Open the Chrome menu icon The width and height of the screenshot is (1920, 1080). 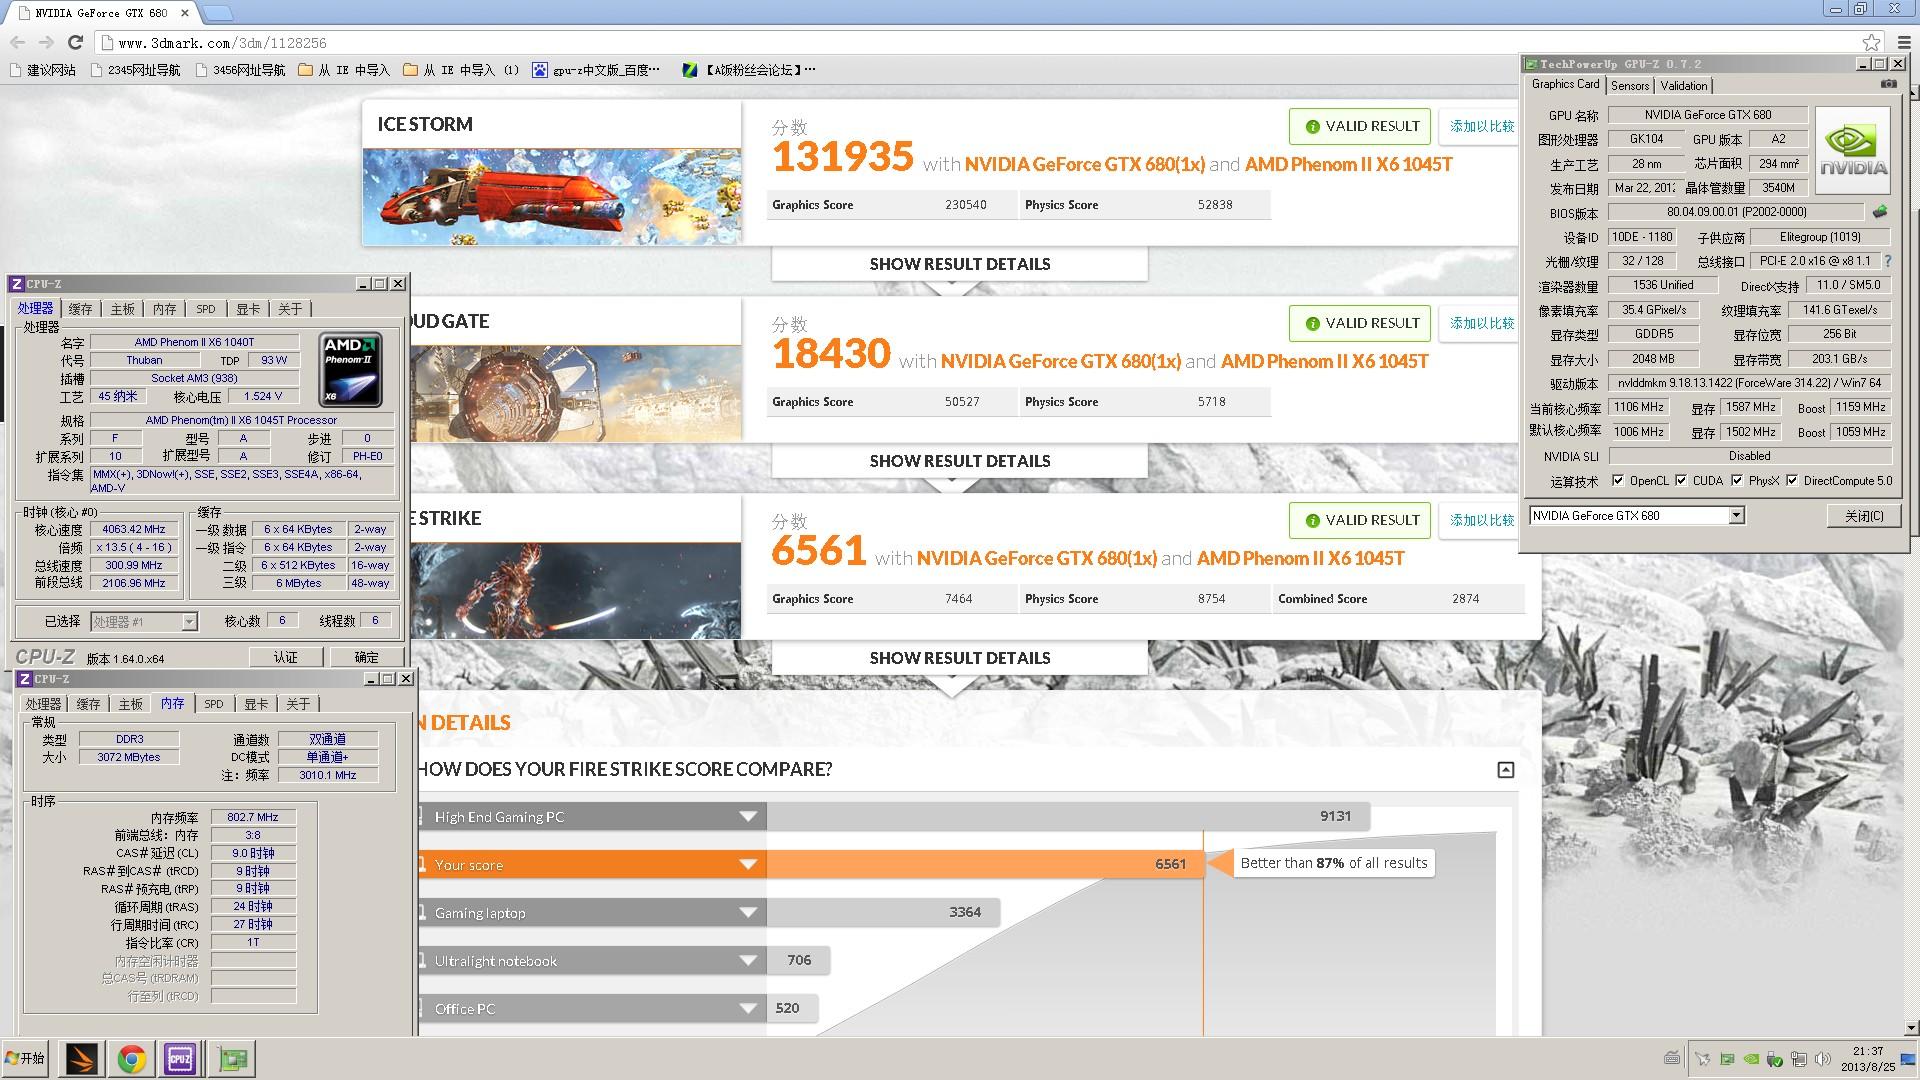pos(1904,42)
